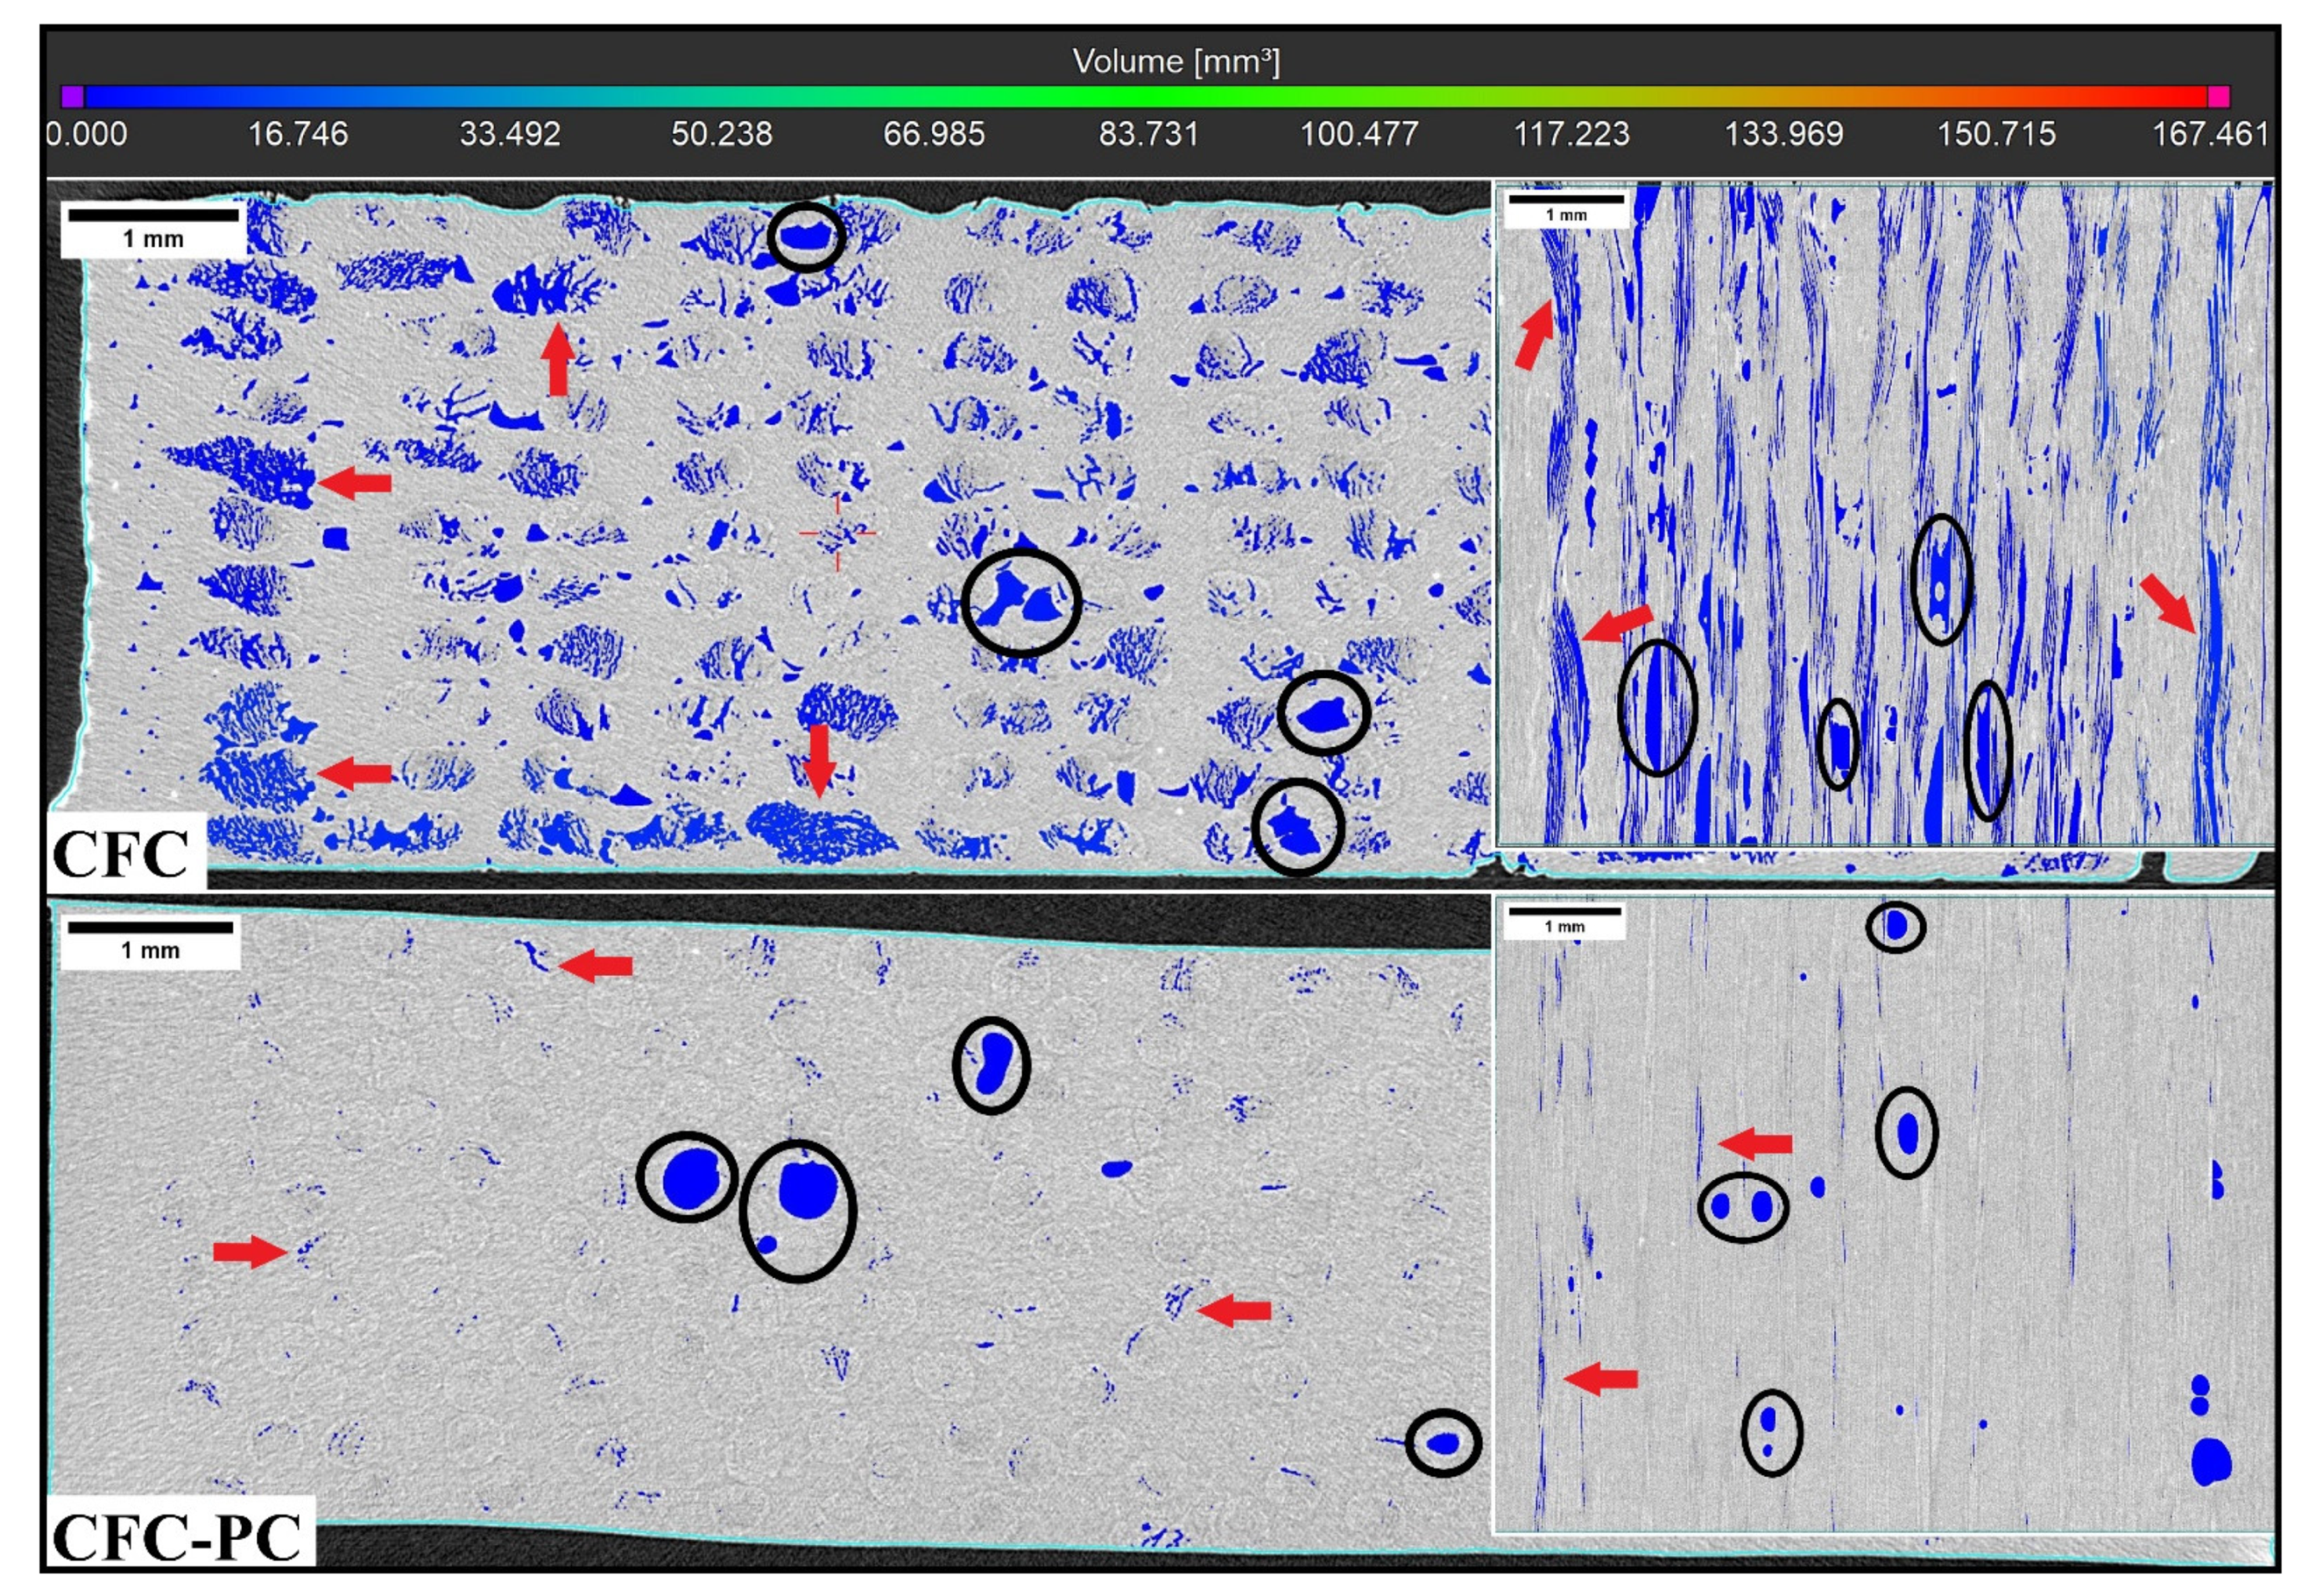Click the magenta swatch at color bar's right end

coord(2218,96)
